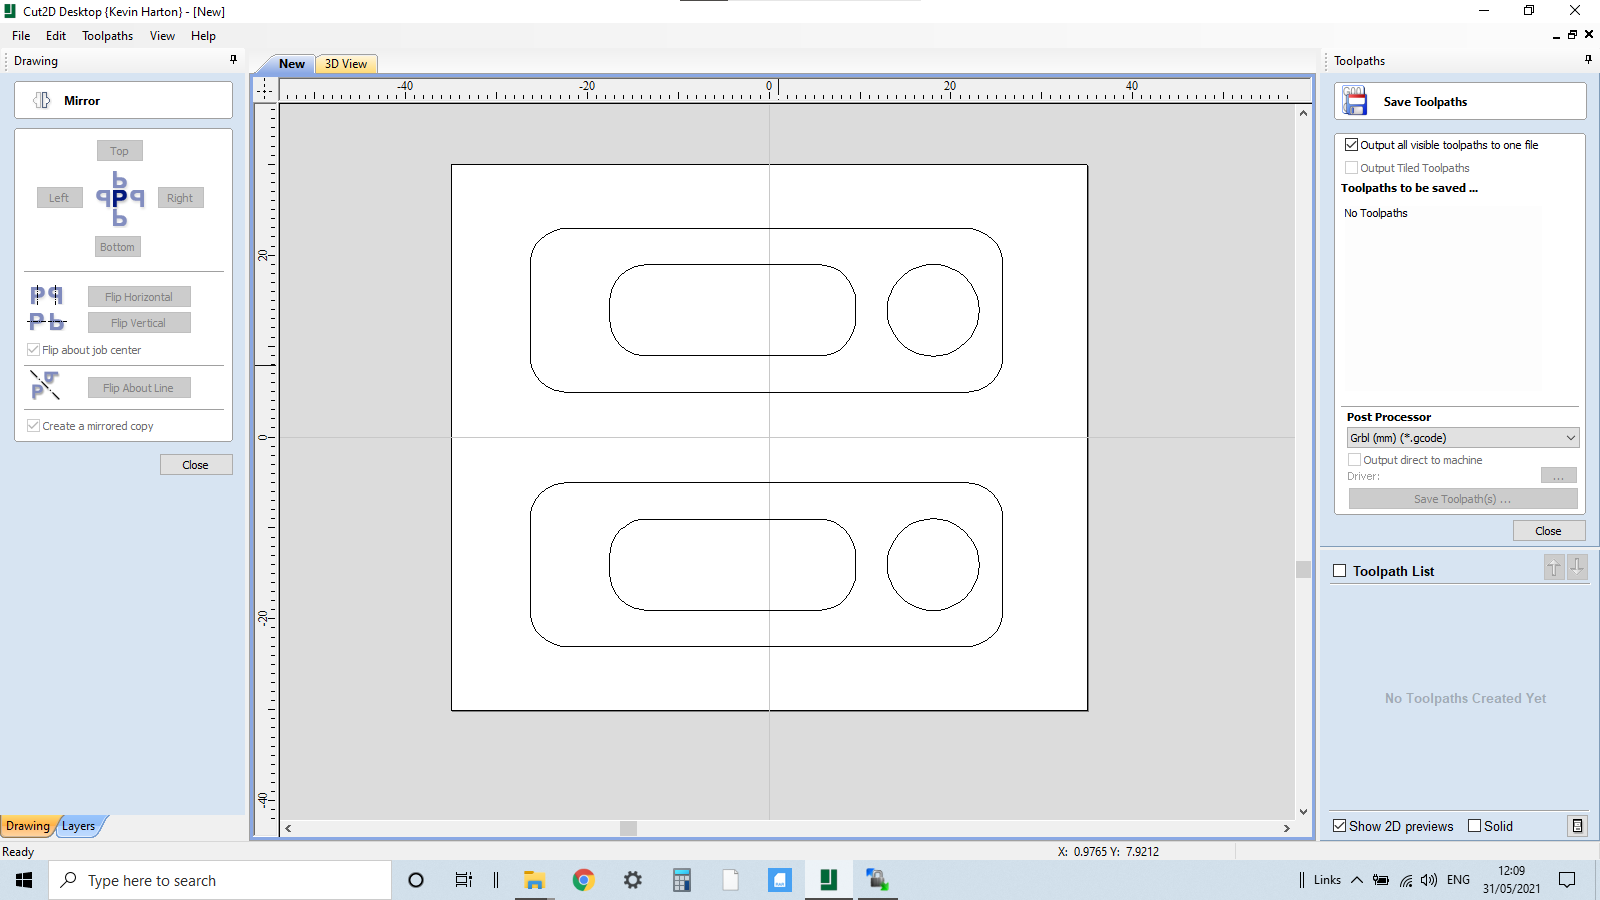Screen dimensions: 1600x900
Task: Click the Toolpath List summary icon
Action: pyautogui.click(x=1578, y=826)
